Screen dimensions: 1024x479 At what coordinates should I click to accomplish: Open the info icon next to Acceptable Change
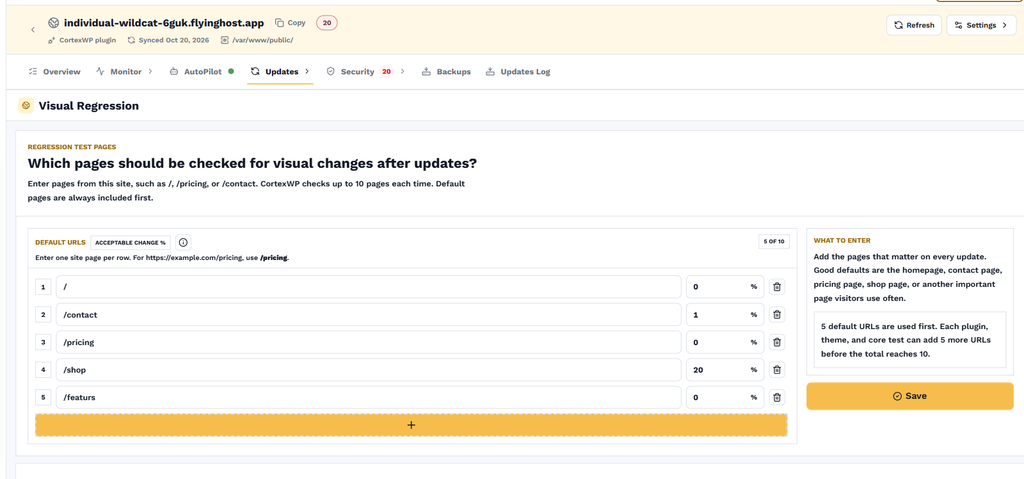[x=184, y=242]
